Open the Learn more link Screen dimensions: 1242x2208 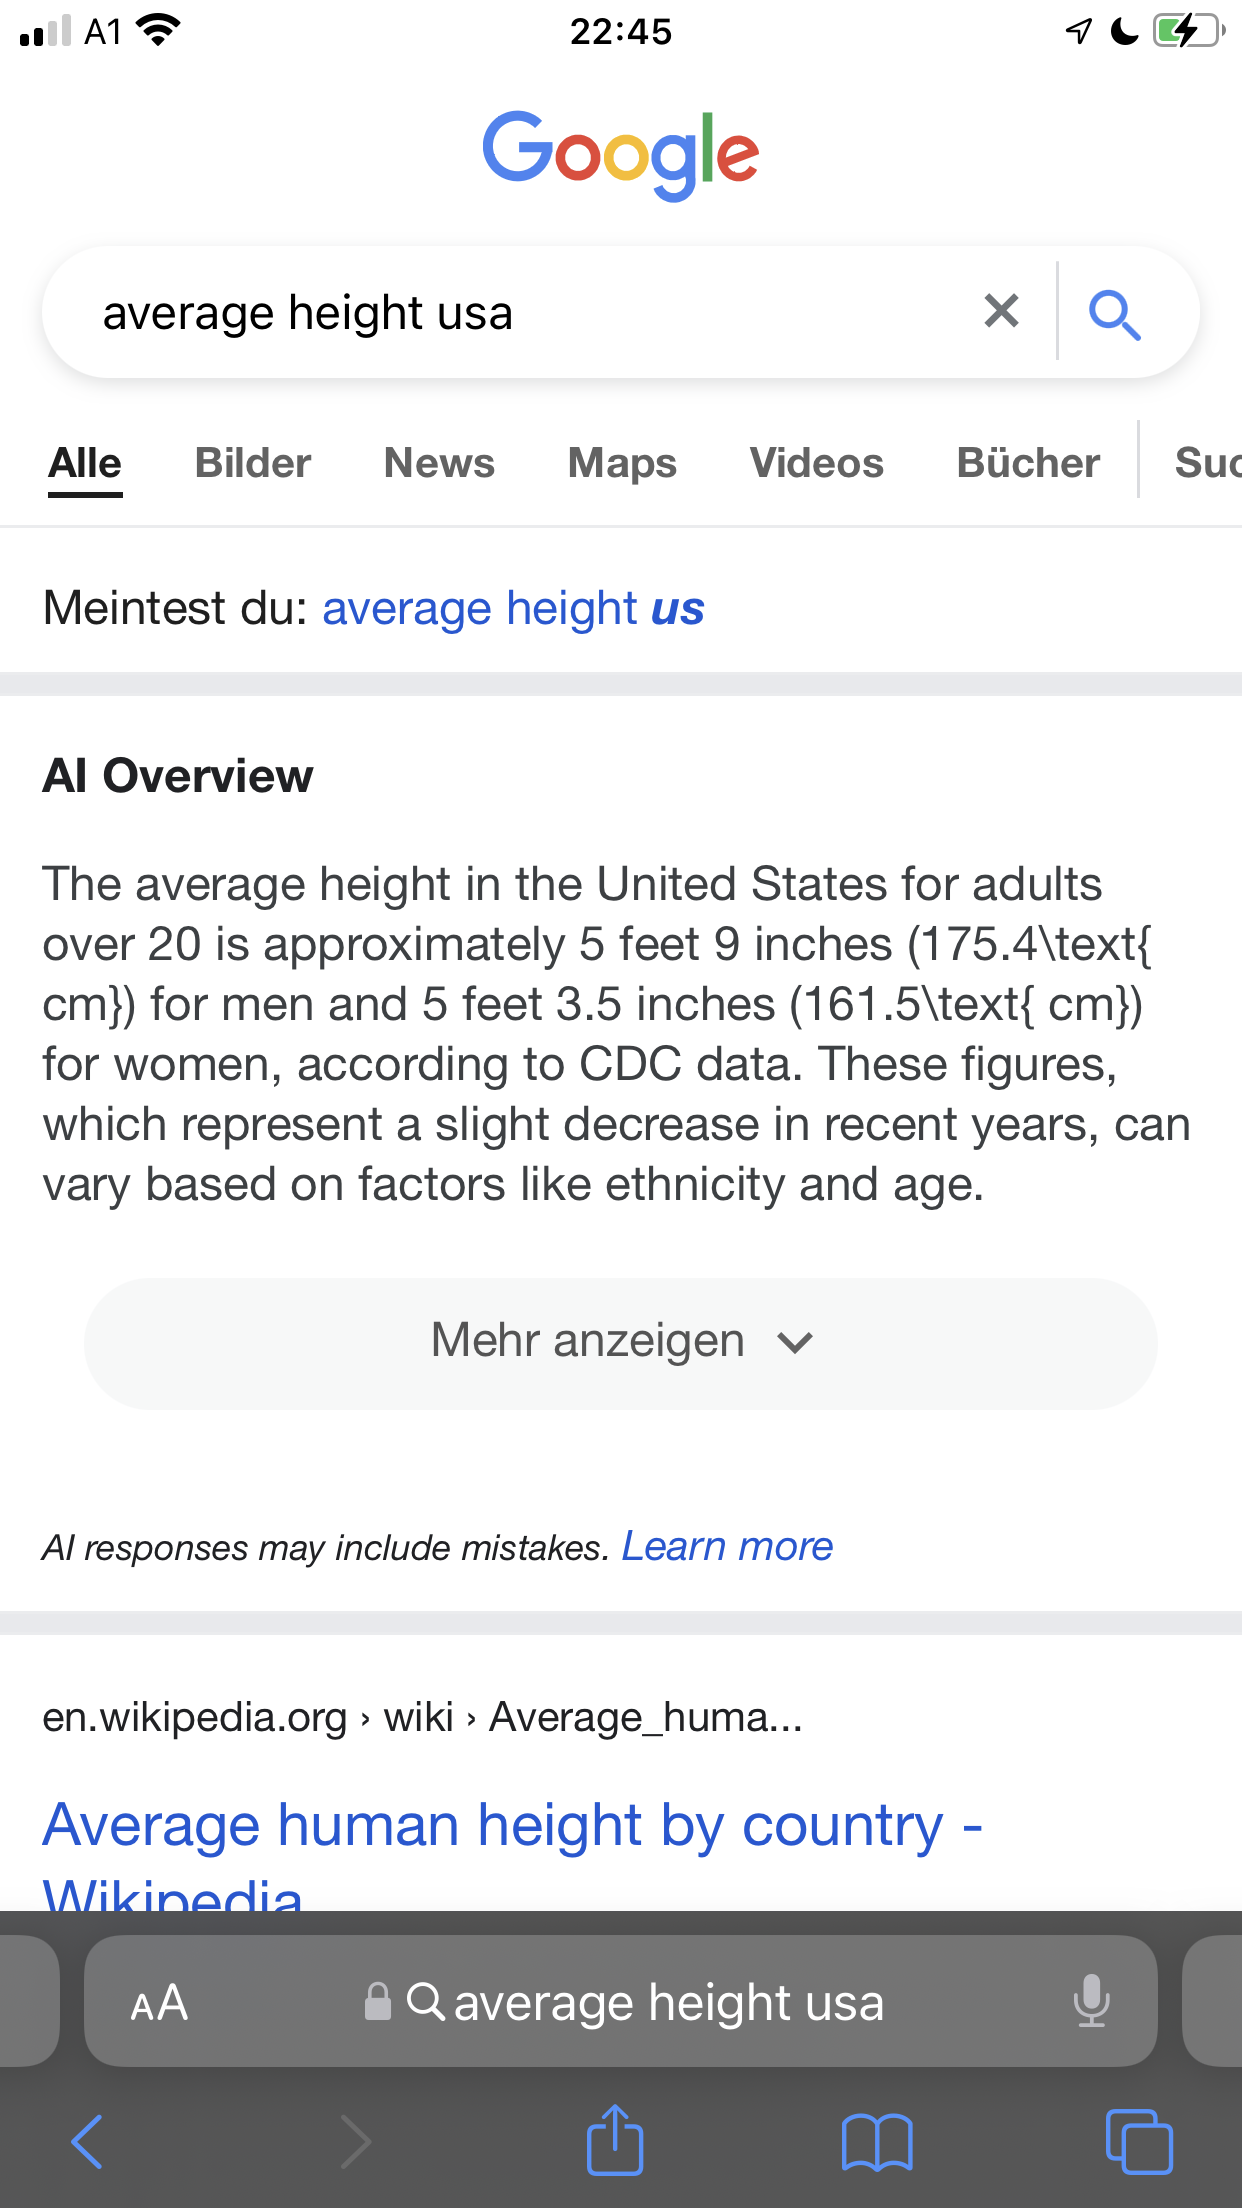(x=727, y=1547)
